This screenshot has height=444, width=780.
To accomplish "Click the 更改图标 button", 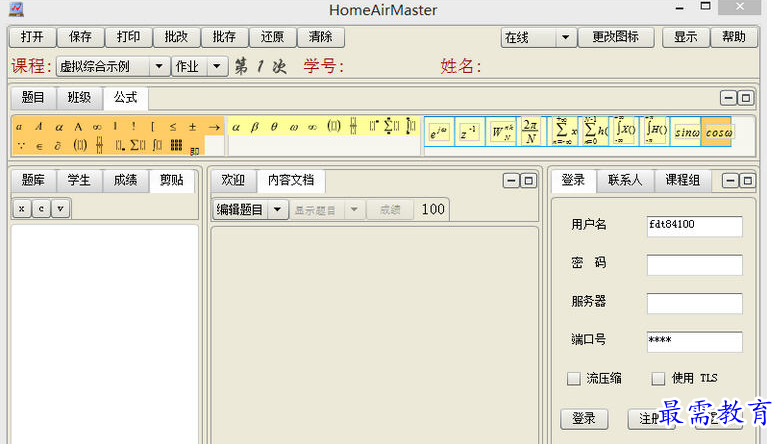I will click(x=615, y=37).
